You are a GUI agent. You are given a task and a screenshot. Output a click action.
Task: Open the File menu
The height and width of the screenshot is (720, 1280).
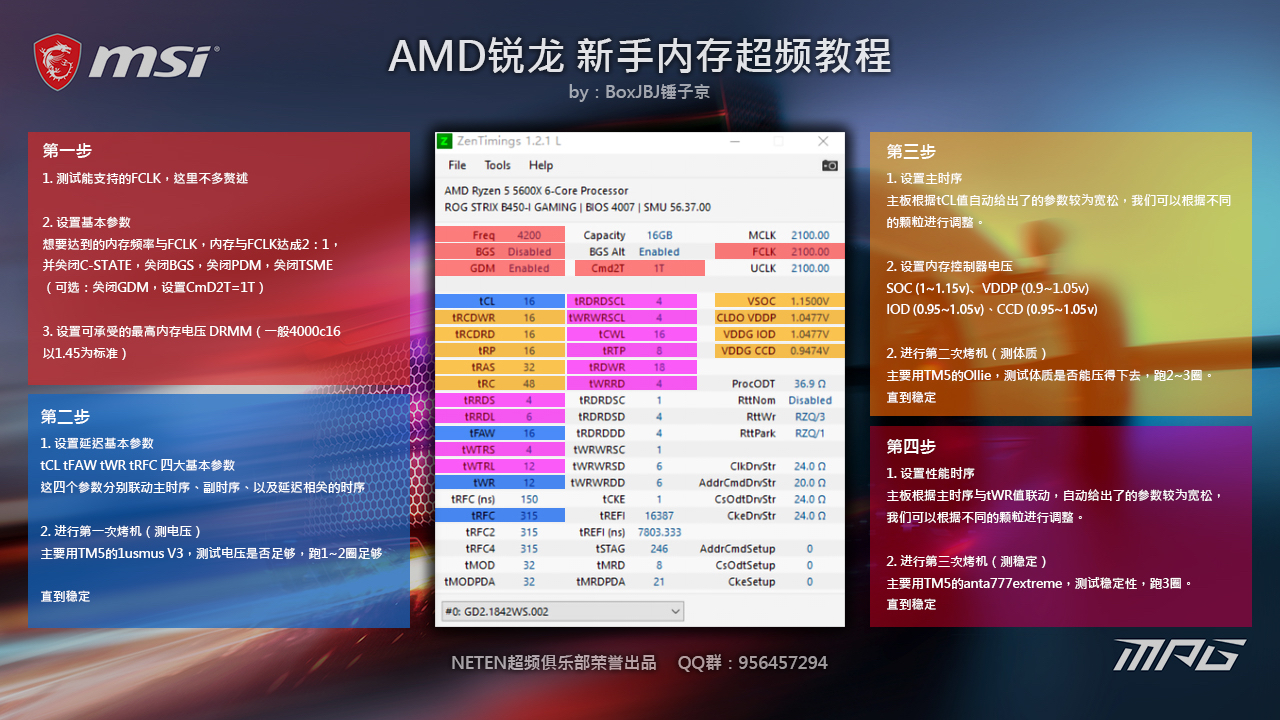point(456,165)
